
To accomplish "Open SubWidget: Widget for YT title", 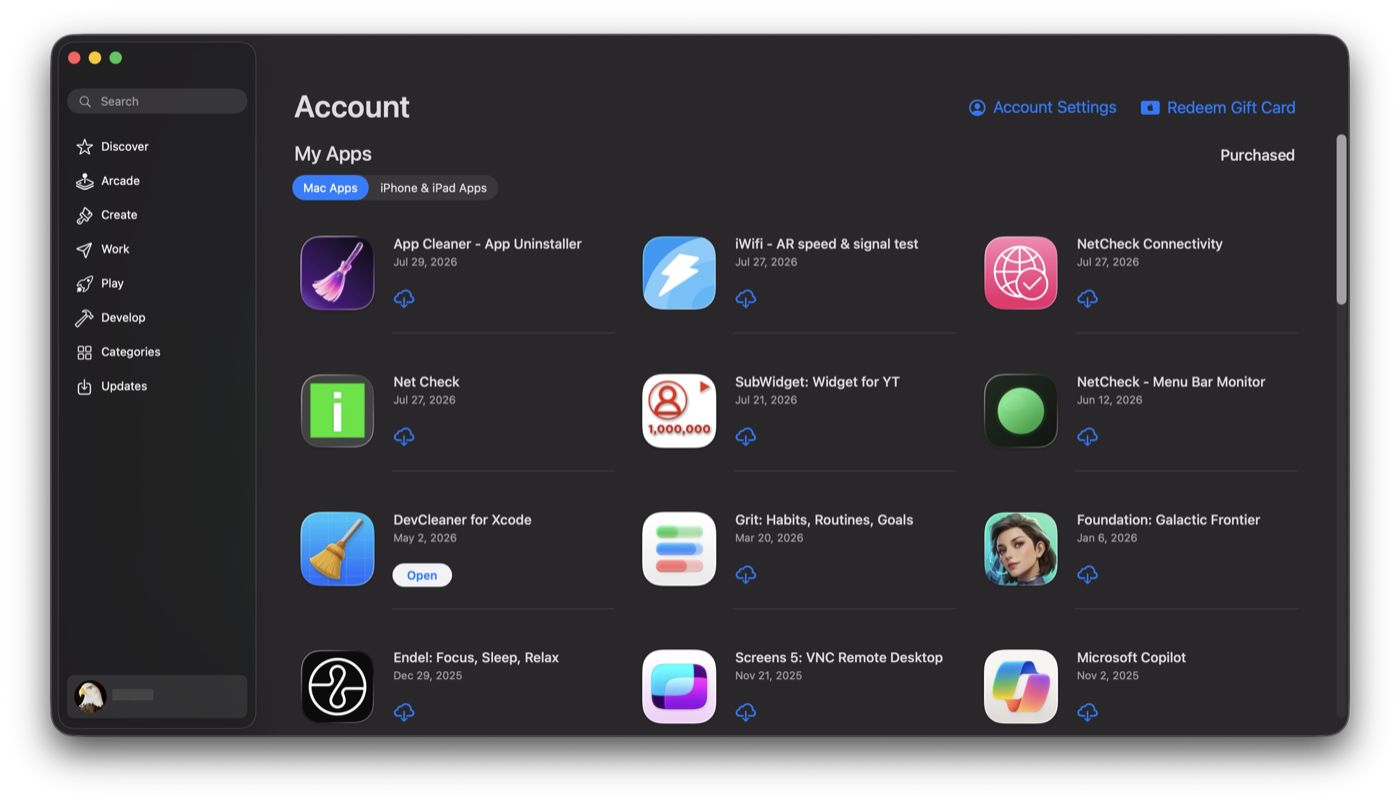I will point(817,382).
